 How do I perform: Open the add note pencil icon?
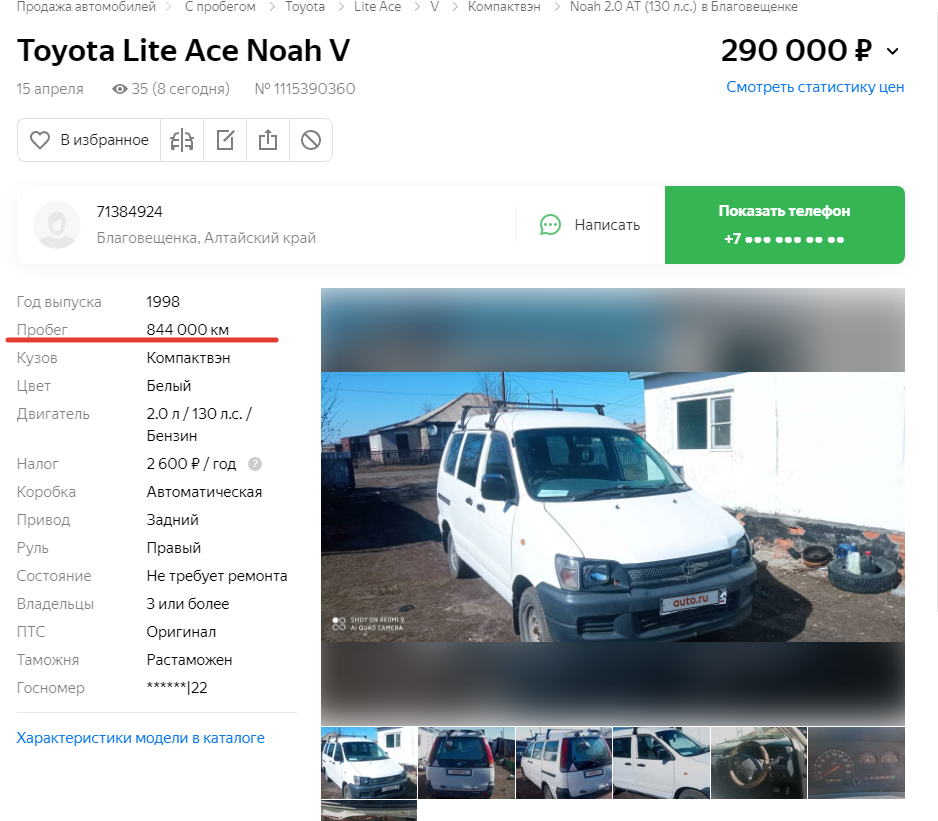225,140
